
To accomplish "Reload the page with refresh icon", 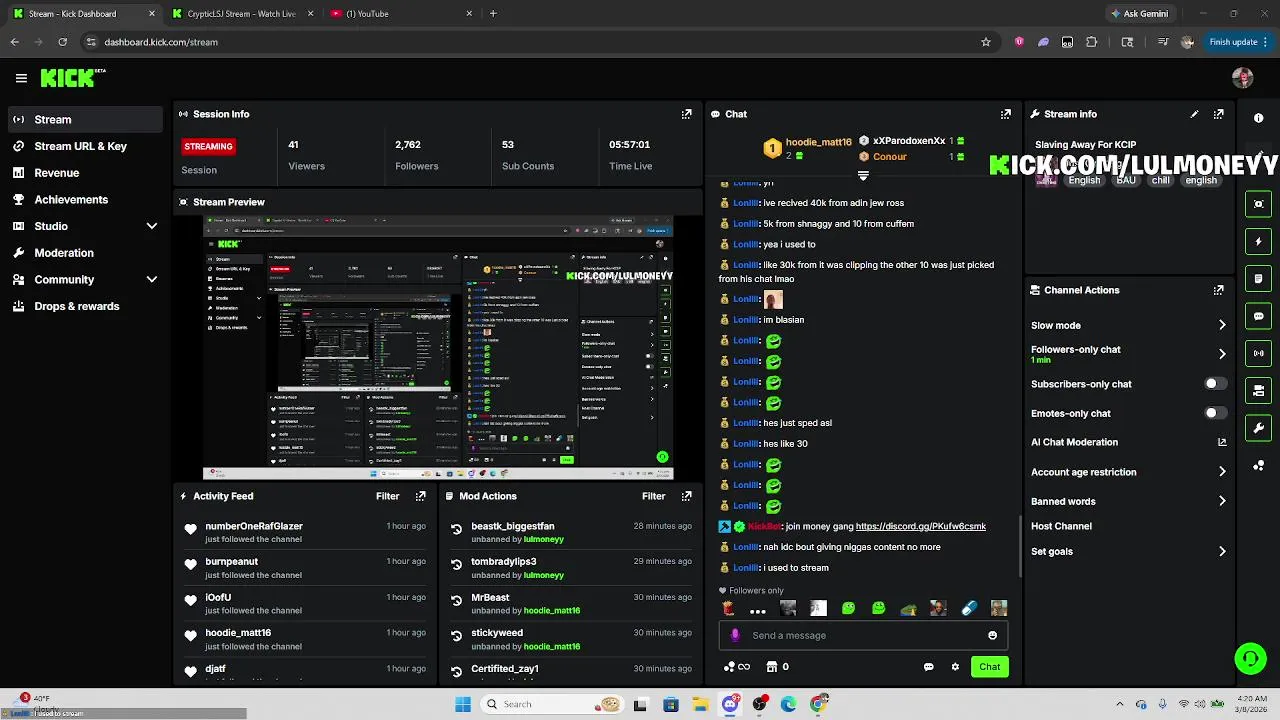I will (x=62, y=42).
